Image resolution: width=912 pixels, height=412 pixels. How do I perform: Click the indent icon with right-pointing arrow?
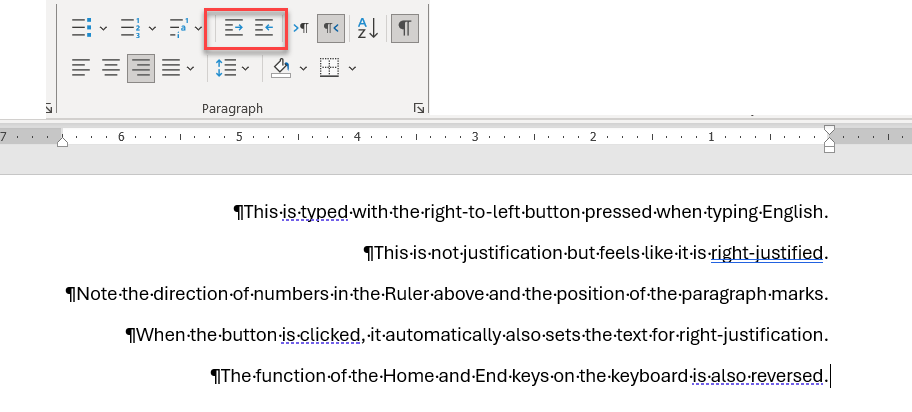(234, 27)
